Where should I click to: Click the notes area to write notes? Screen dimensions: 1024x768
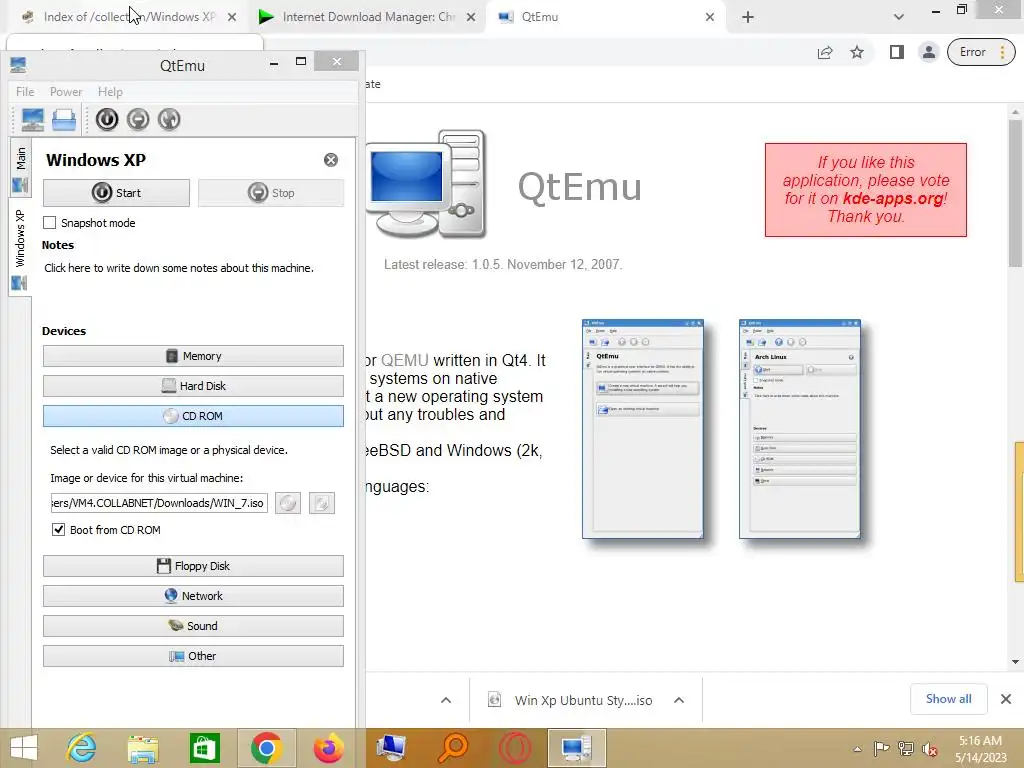(179, 268)
